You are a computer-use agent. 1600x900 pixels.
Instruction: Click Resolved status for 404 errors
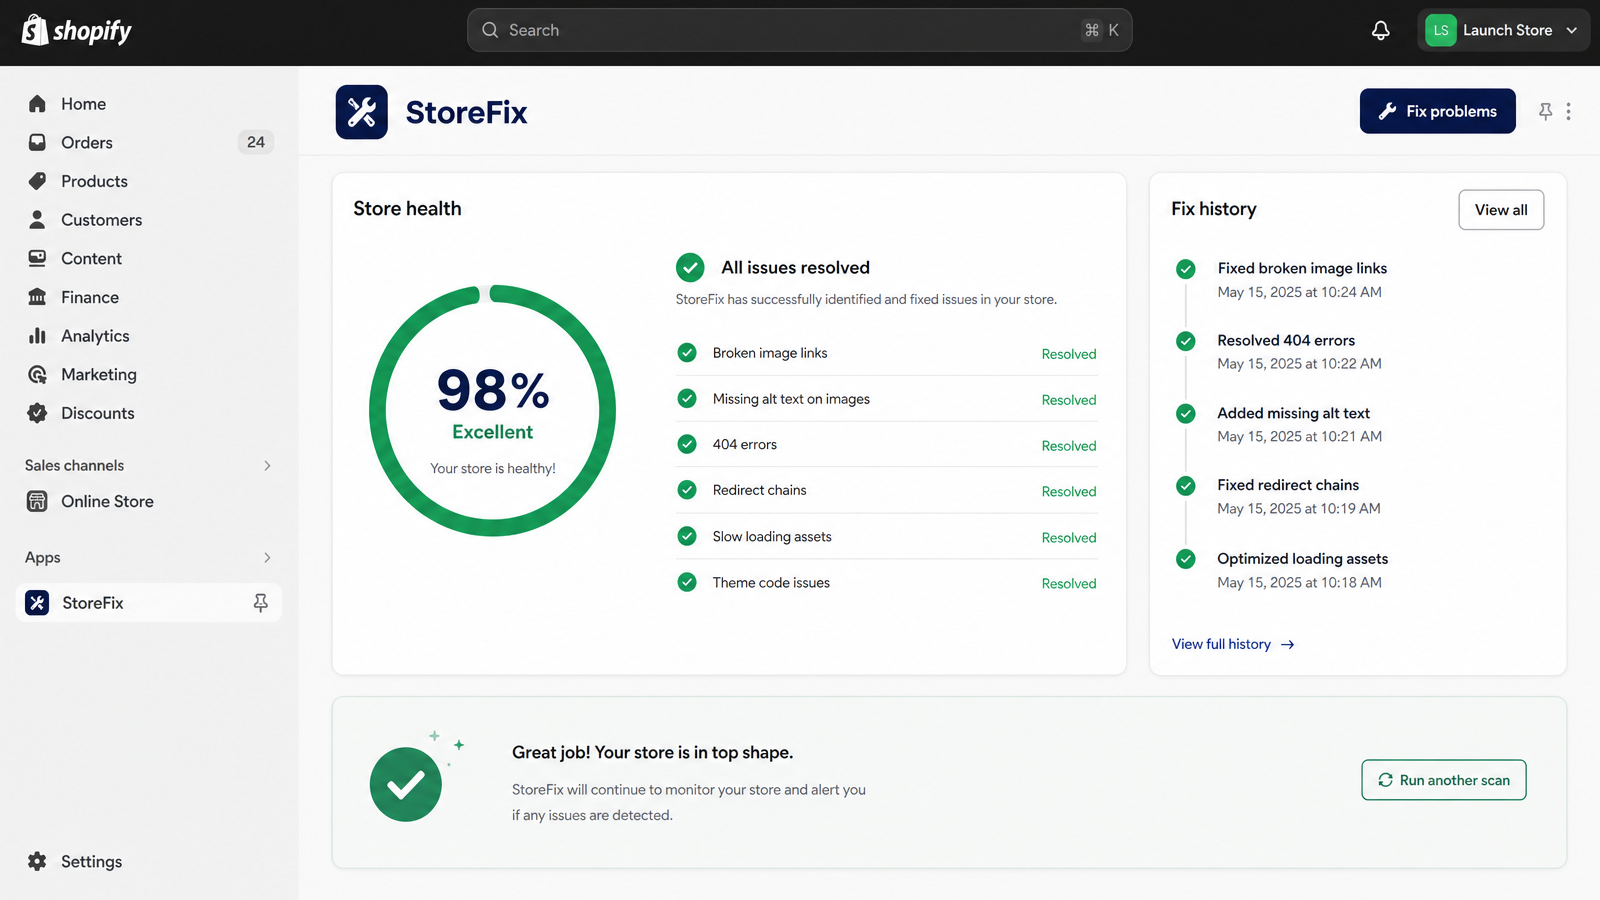point(1069,446)
